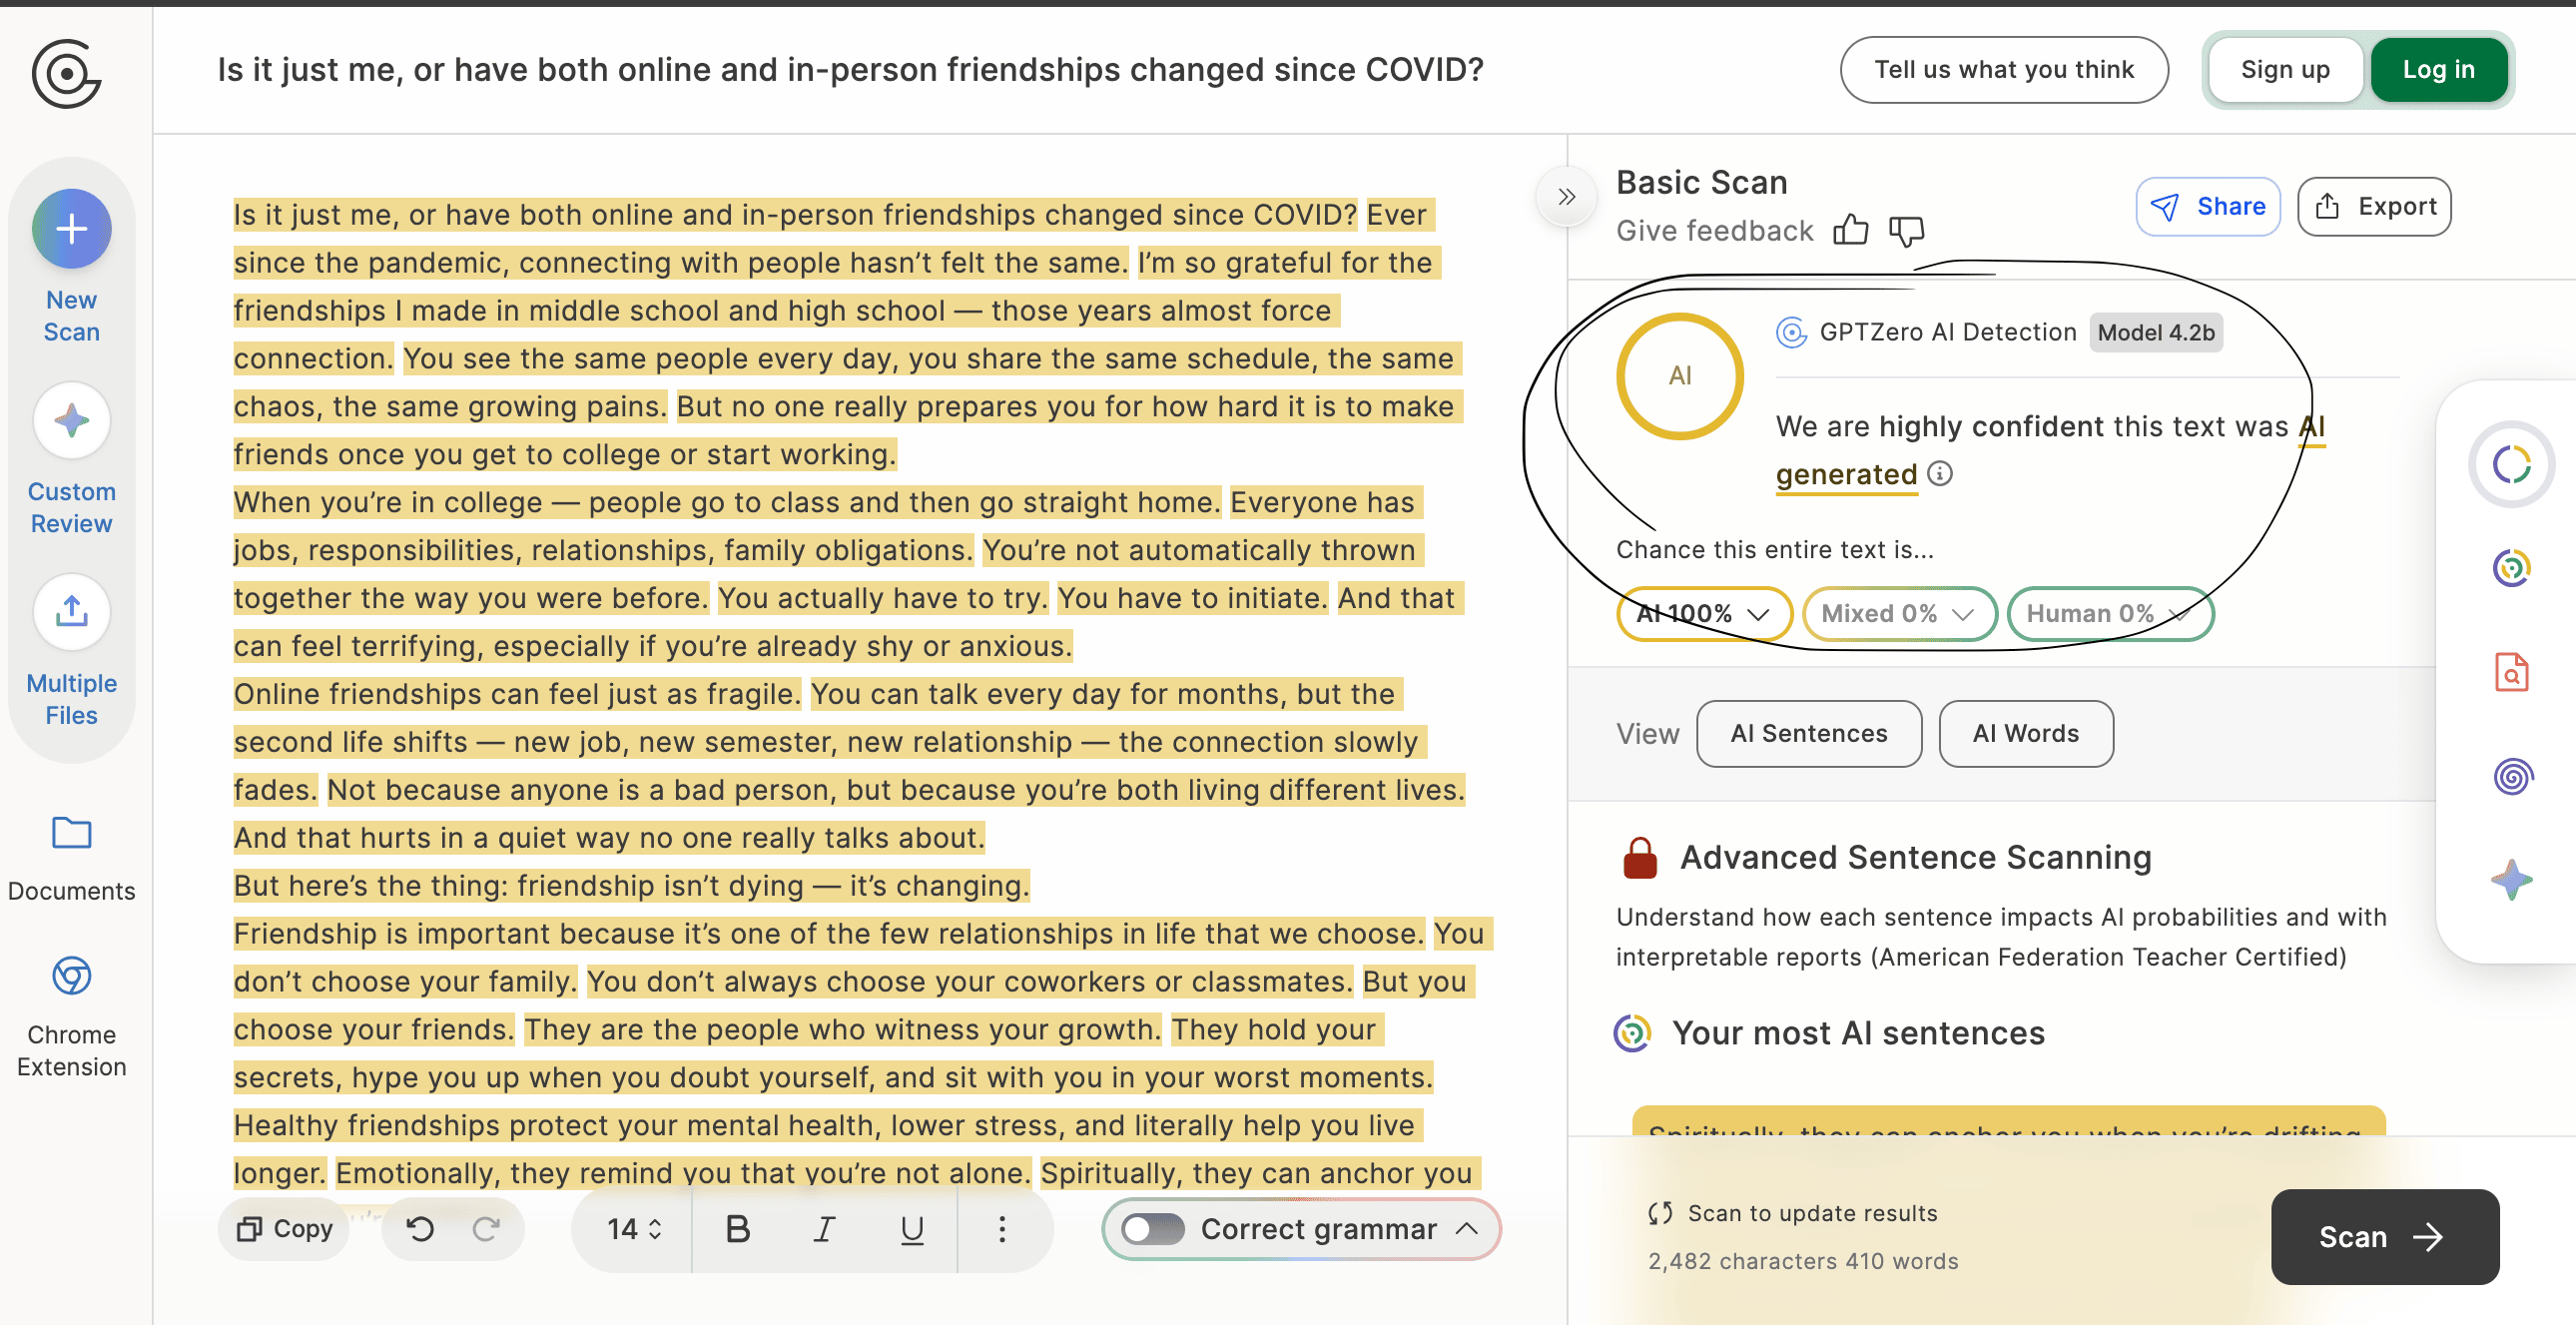The height and width of the screenshot is (1325, 2576).
Task: Click 'Your most AI sentences' heading
Action: (x=1858, y=1033)
